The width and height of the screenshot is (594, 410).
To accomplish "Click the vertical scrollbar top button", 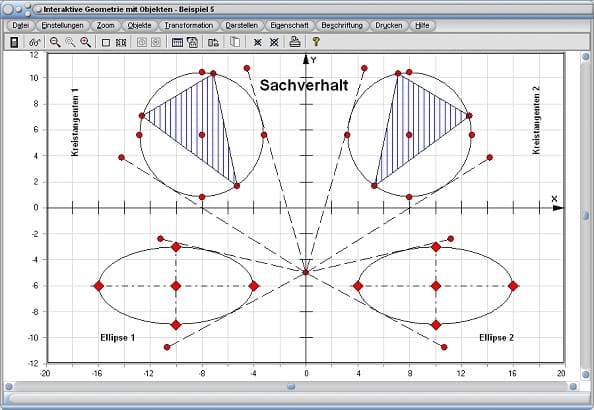I will click(586, 56).
